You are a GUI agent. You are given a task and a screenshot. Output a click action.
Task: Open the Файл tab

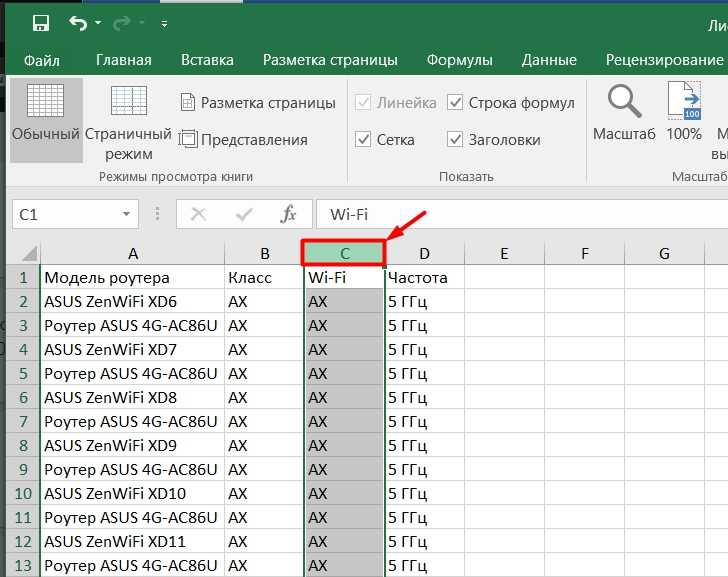point(42,60)
